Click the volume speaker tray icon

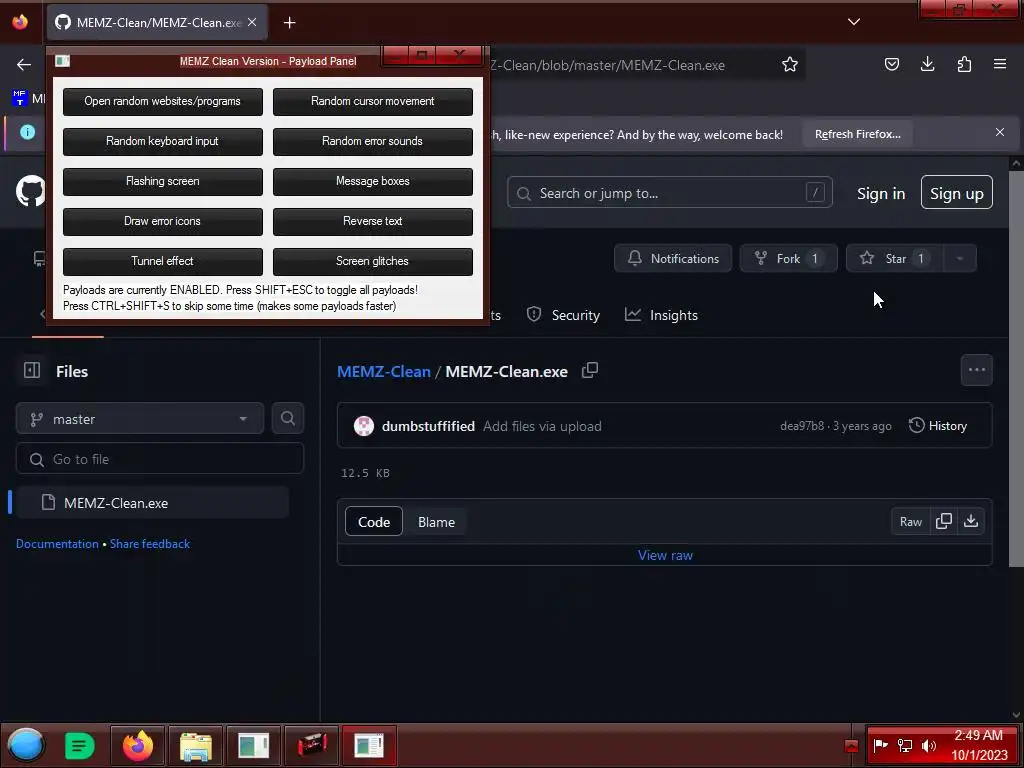click(929, 745)
